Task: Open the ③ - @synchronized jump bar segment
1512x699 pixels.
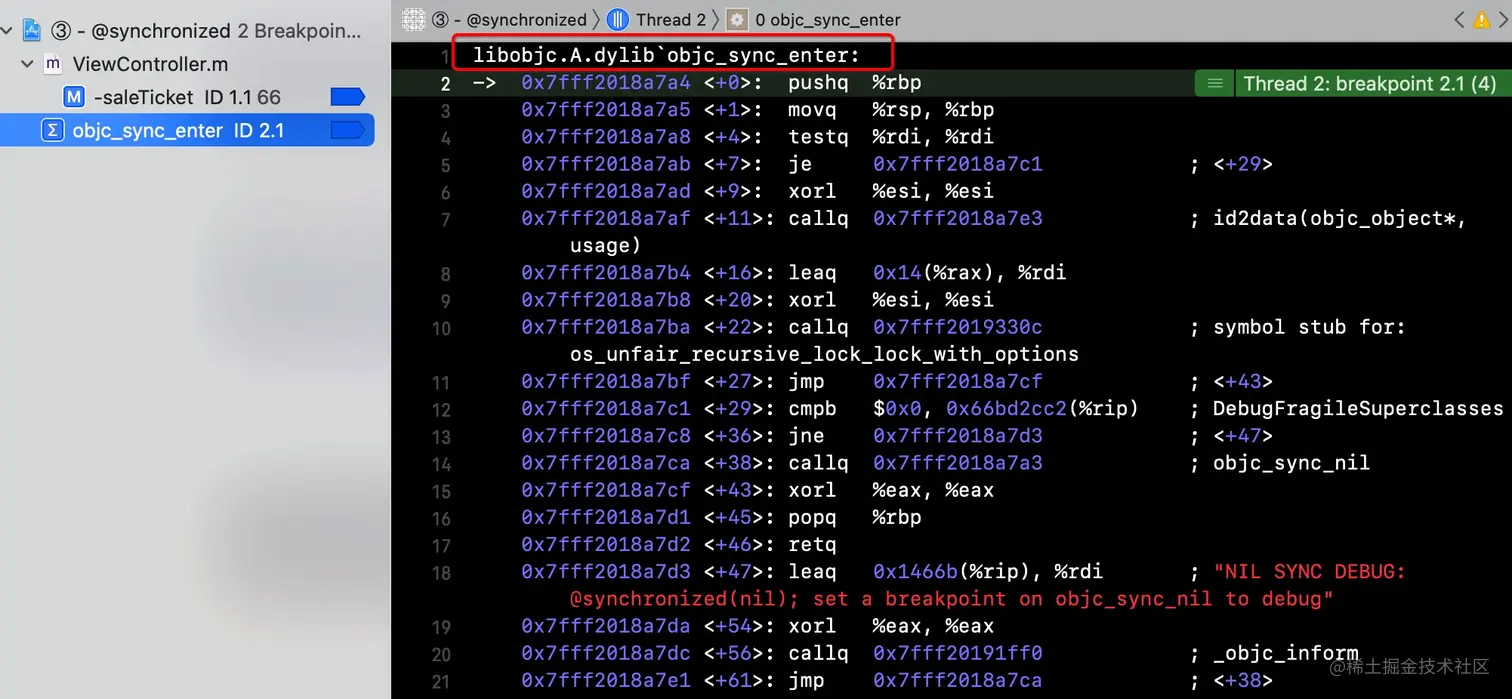Action: (509, 19)
